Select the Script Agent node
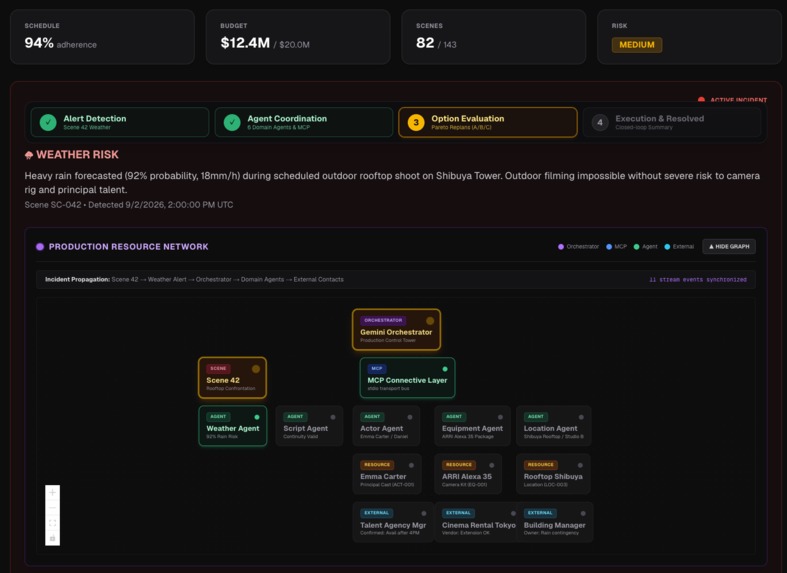Viewport: 787px width, 573px height. 309,426
